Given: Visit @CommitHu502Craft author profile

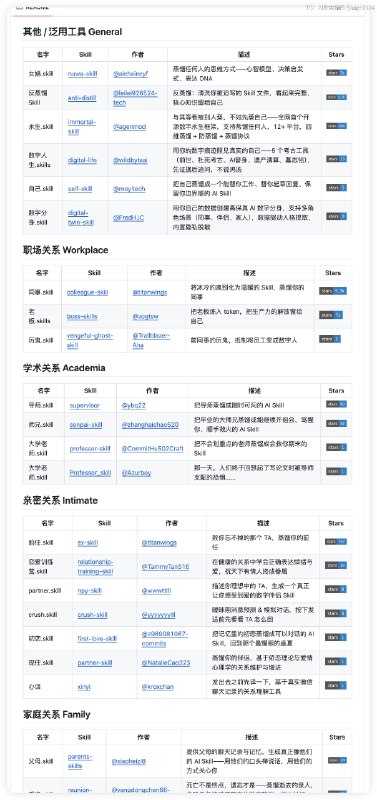Looking at the screenshot, I should click(x=152, y=449).
